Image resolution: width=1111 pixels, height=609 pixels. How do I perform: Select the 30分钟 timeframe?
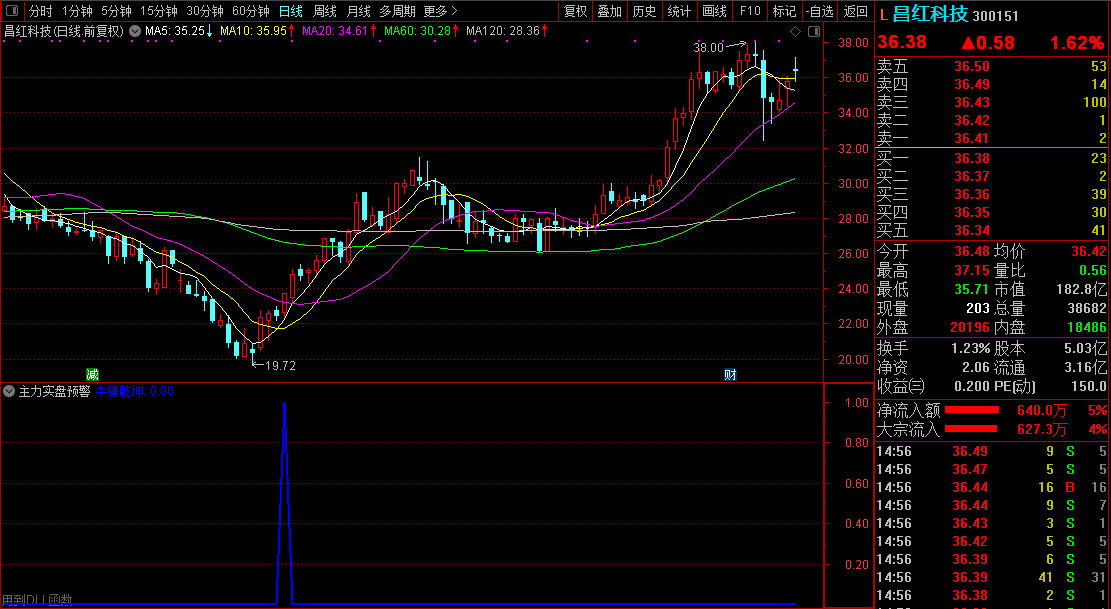(x=205, y=11)
